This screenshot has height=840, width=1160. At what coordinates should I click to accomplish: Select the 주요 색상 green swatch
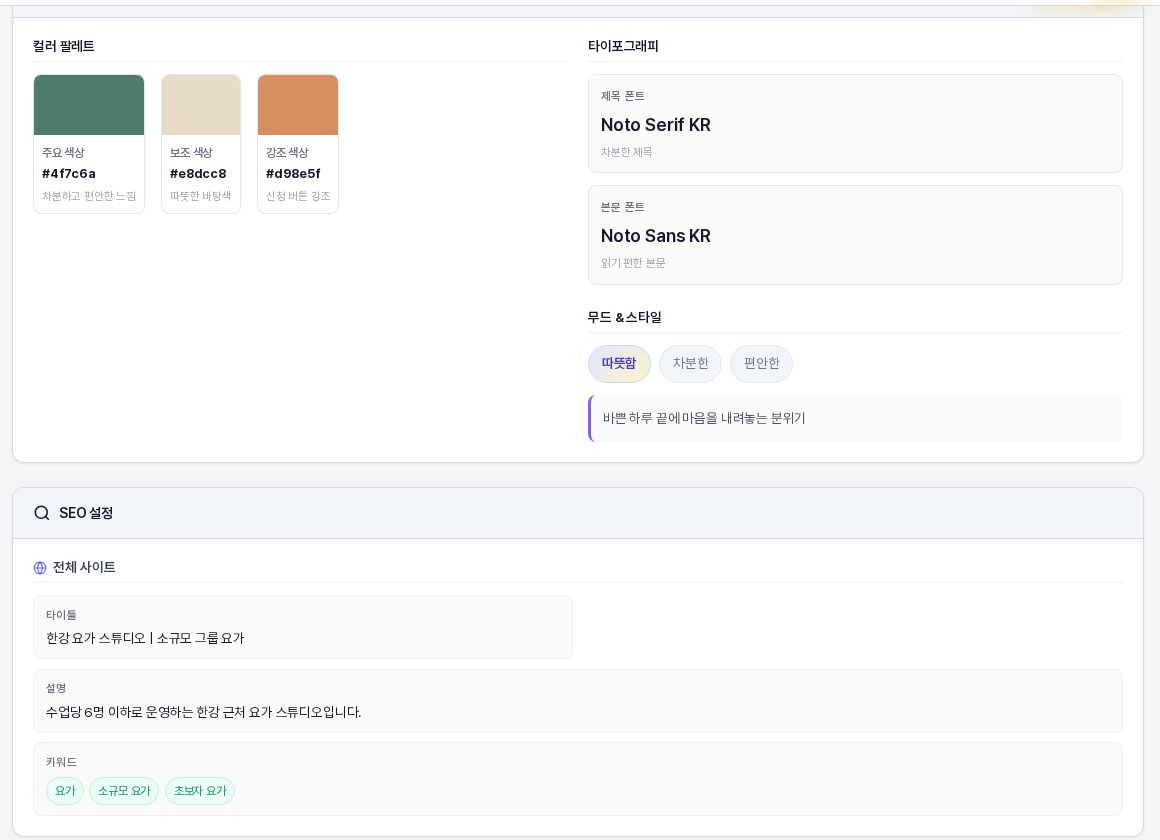(x=89, y=105)
